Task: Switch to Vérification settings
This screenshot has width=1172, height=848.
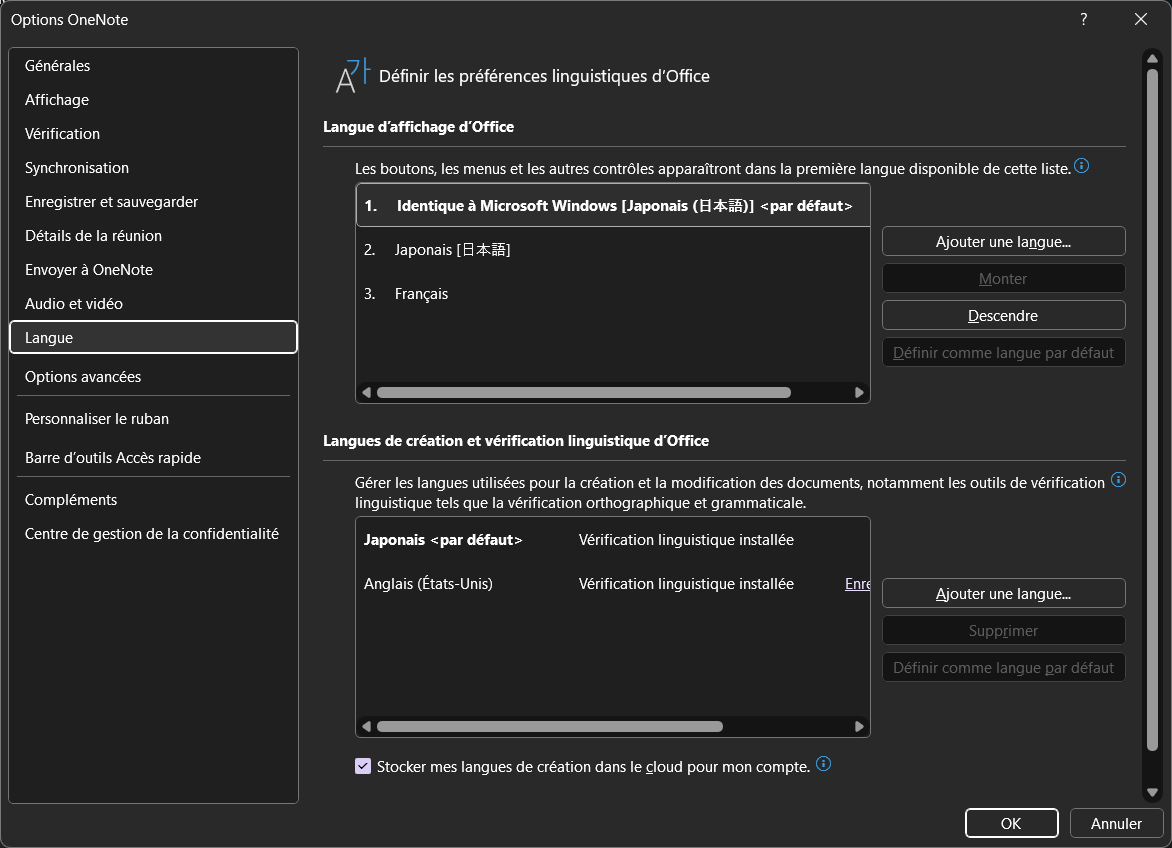Action: coord(153,134)
